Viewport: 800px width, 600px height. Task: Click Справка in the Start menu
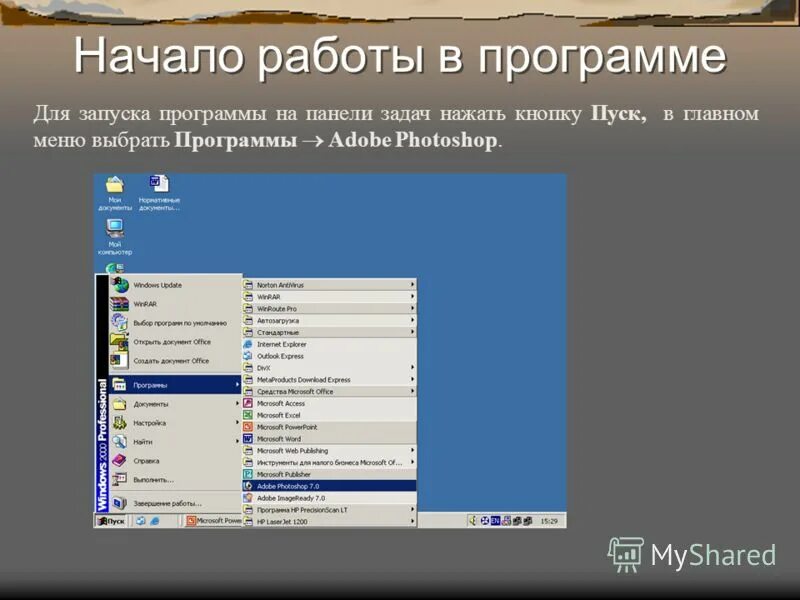point(176,461)
